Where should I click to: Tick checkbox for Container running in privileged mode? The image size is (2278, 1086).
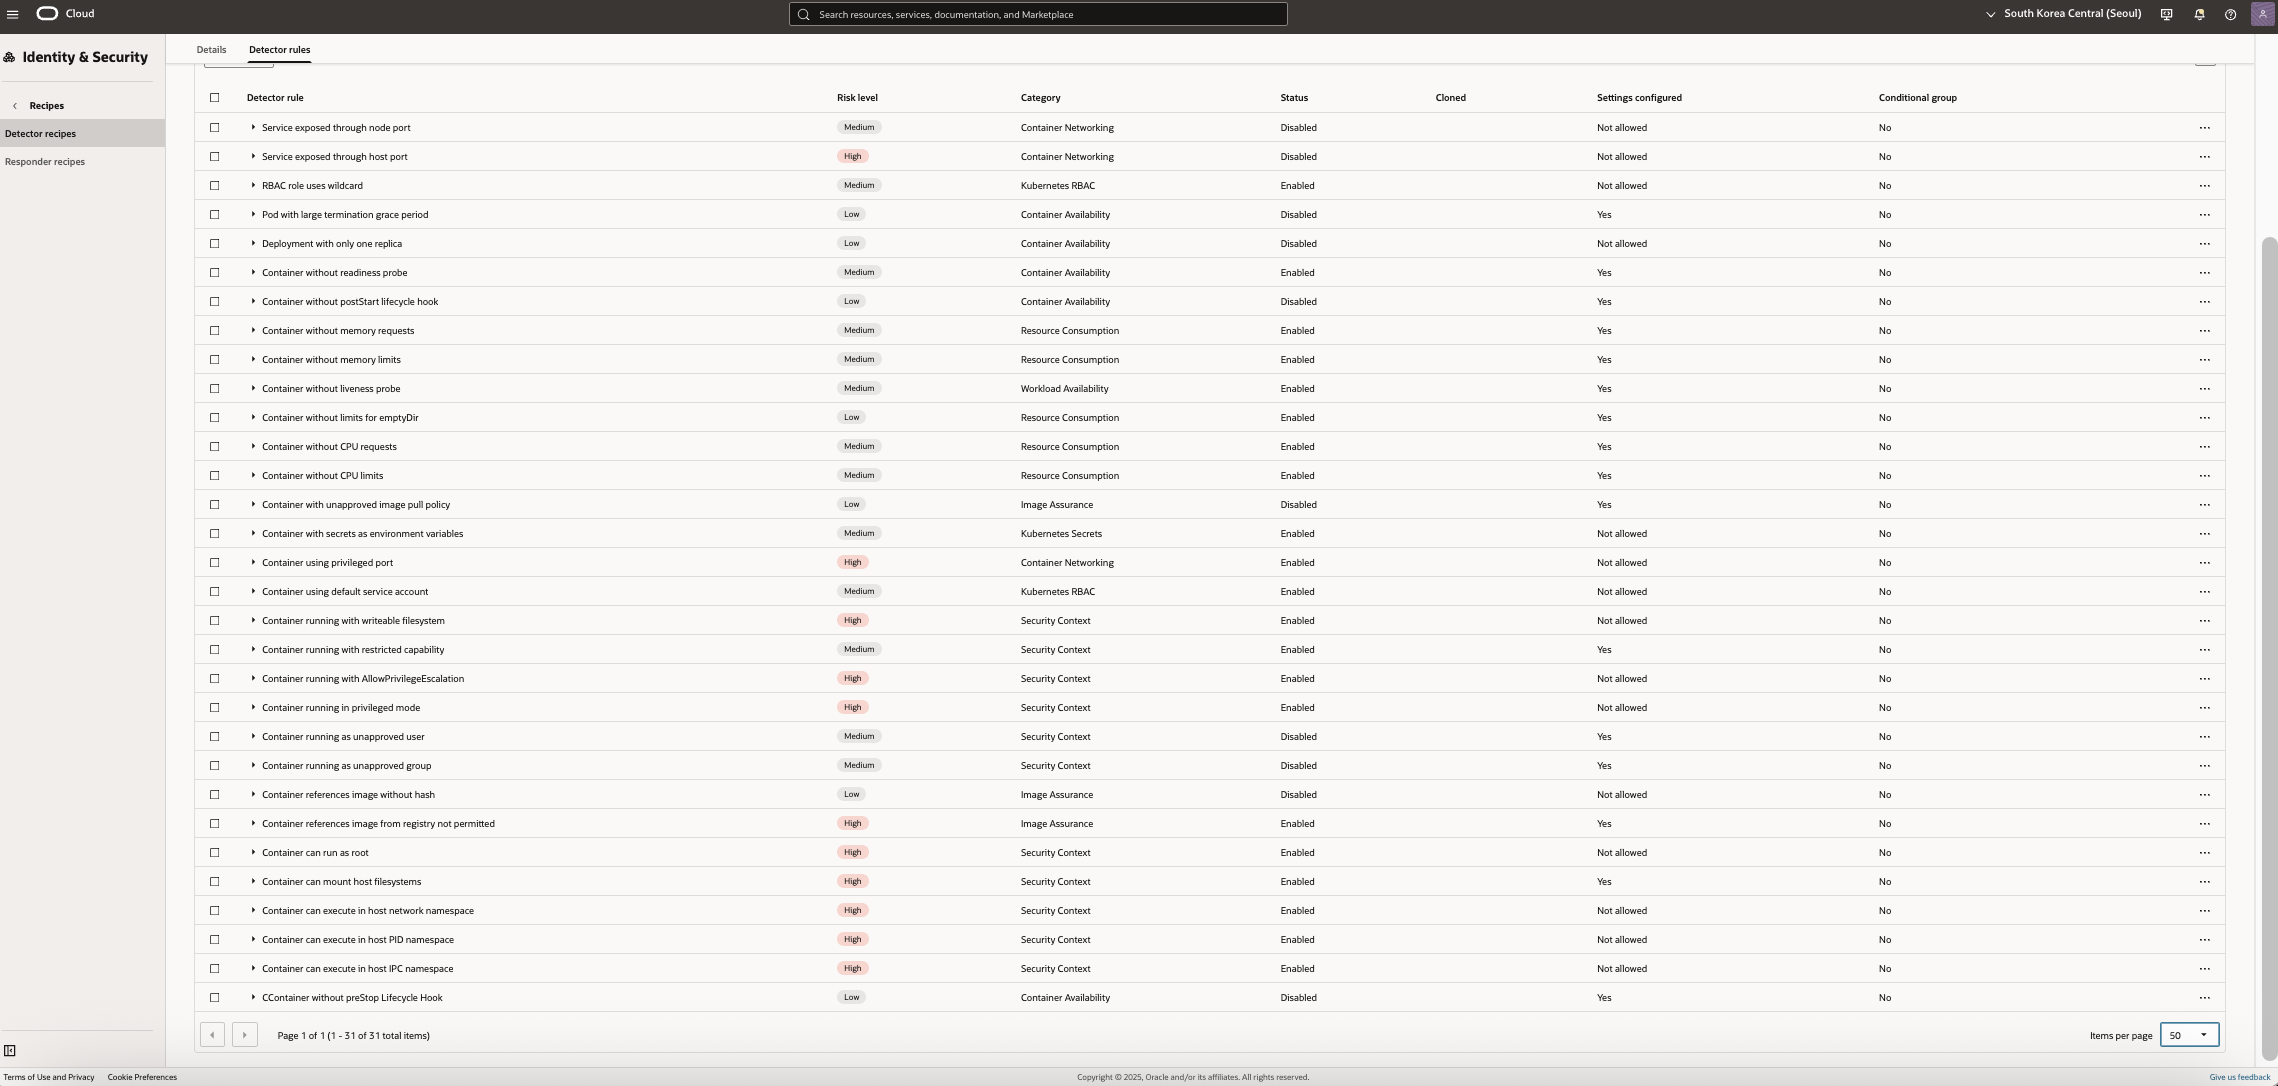pos(214,708)
